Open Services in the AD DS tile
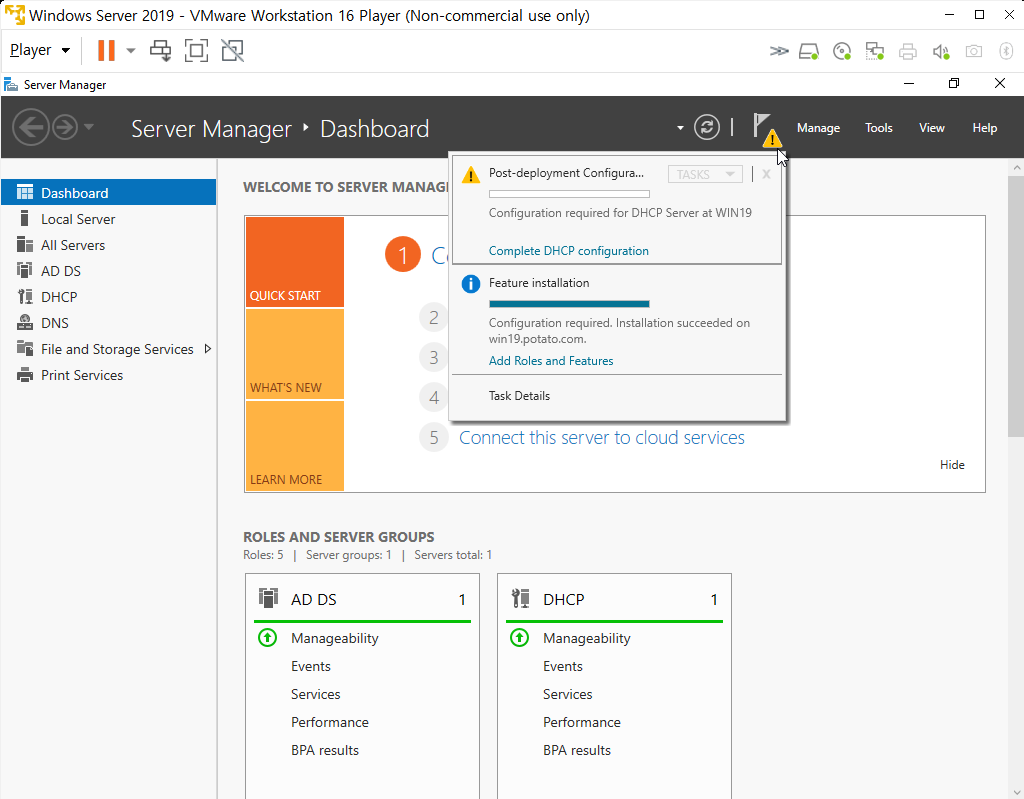The image size is (1024, 799). point(315,694)
